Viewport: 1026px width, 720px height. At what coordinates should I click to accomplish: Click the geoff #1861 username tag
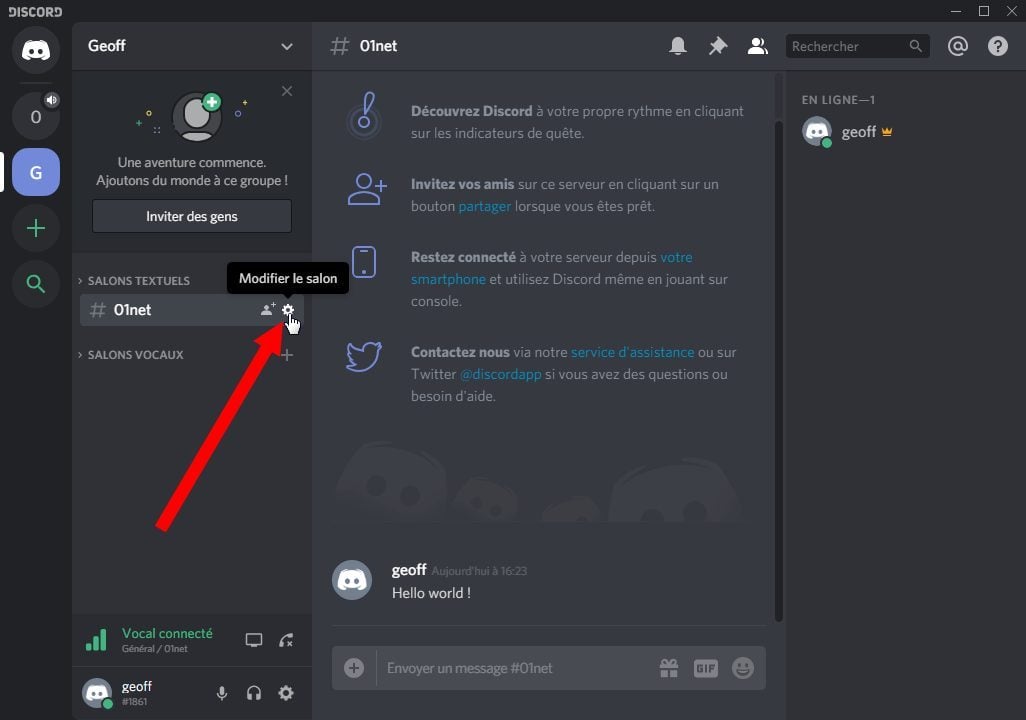(x=137, y=693)
